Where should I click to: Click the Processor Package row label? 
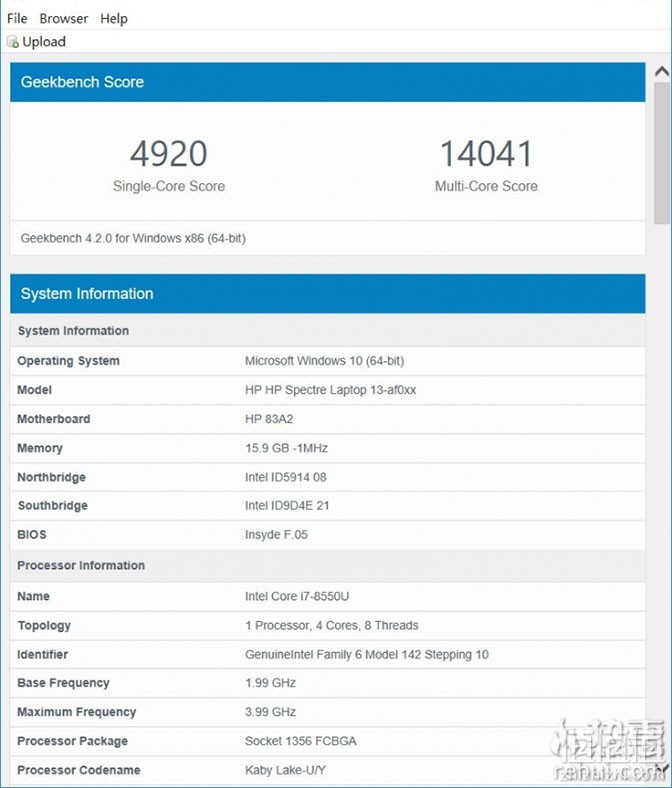pos(72,741)
